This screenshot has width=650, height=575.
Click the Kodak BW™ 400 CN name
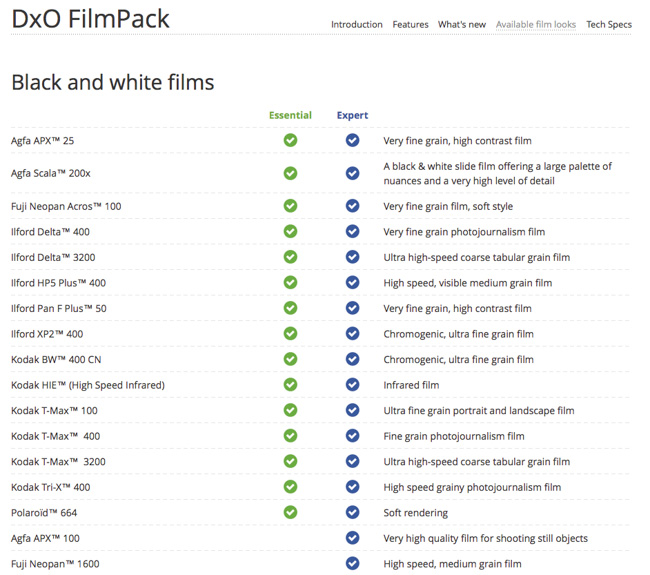(x=56, y=359)
